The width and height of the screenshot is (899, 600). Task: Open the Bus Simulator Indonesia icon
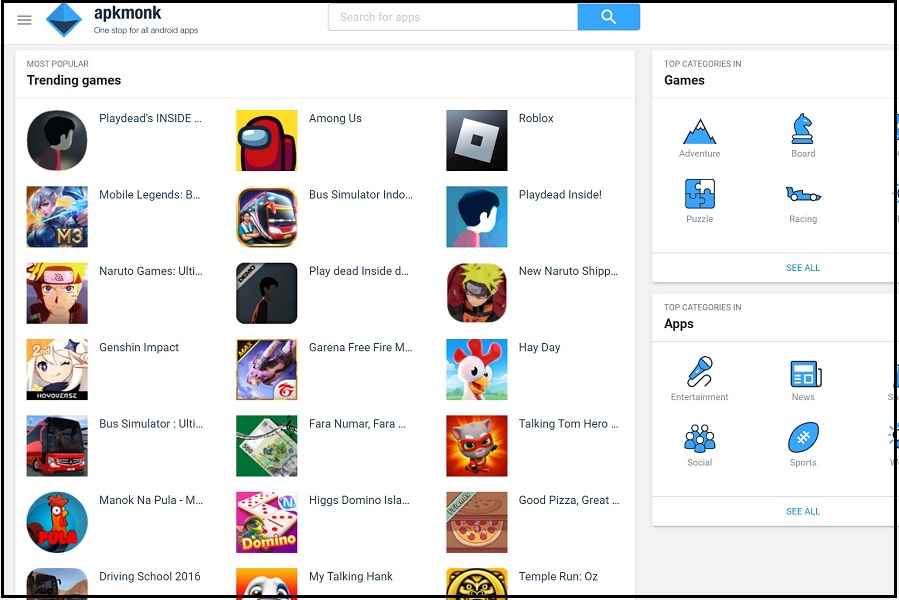[267, 217]
